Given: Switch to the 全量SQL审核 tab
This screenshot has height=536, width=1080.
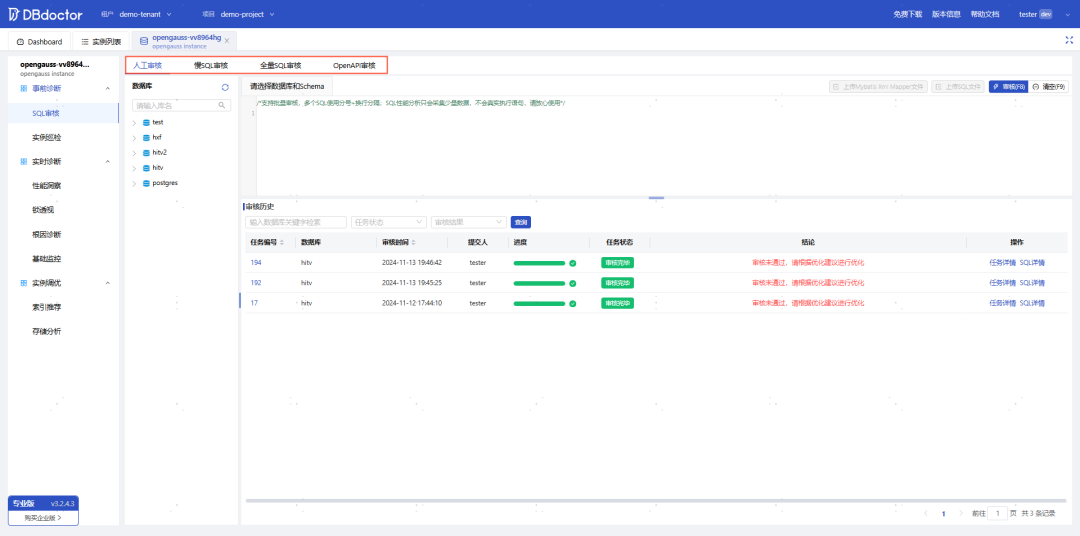Looking at the screenshot, I should 280,66.
